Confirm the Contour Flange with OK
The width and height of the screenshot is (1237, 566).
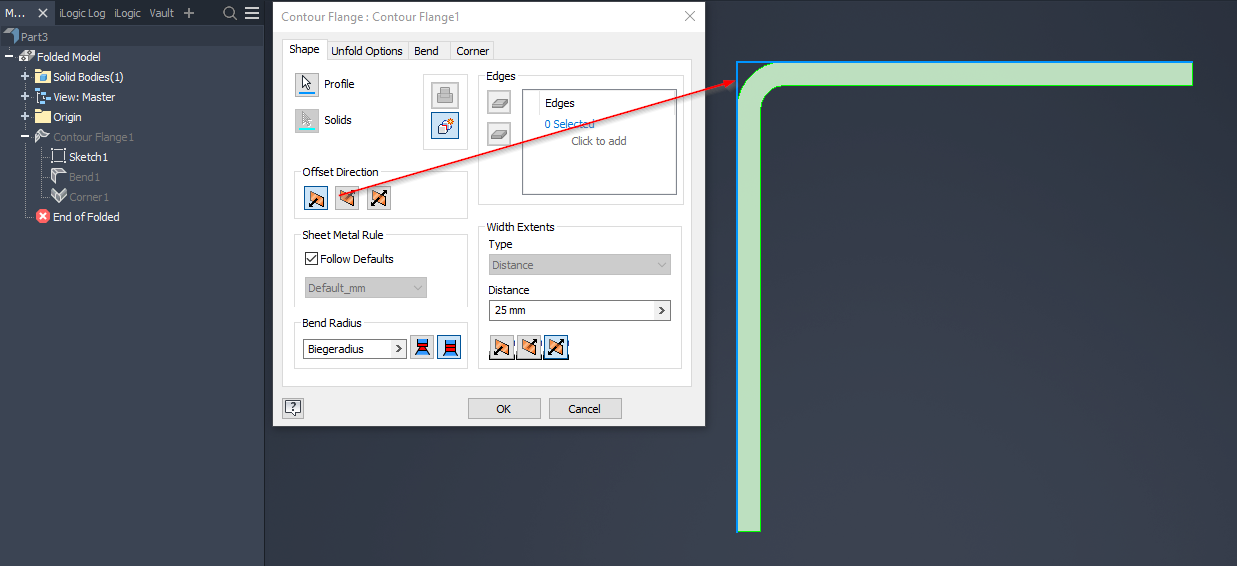tap(504, 408)
